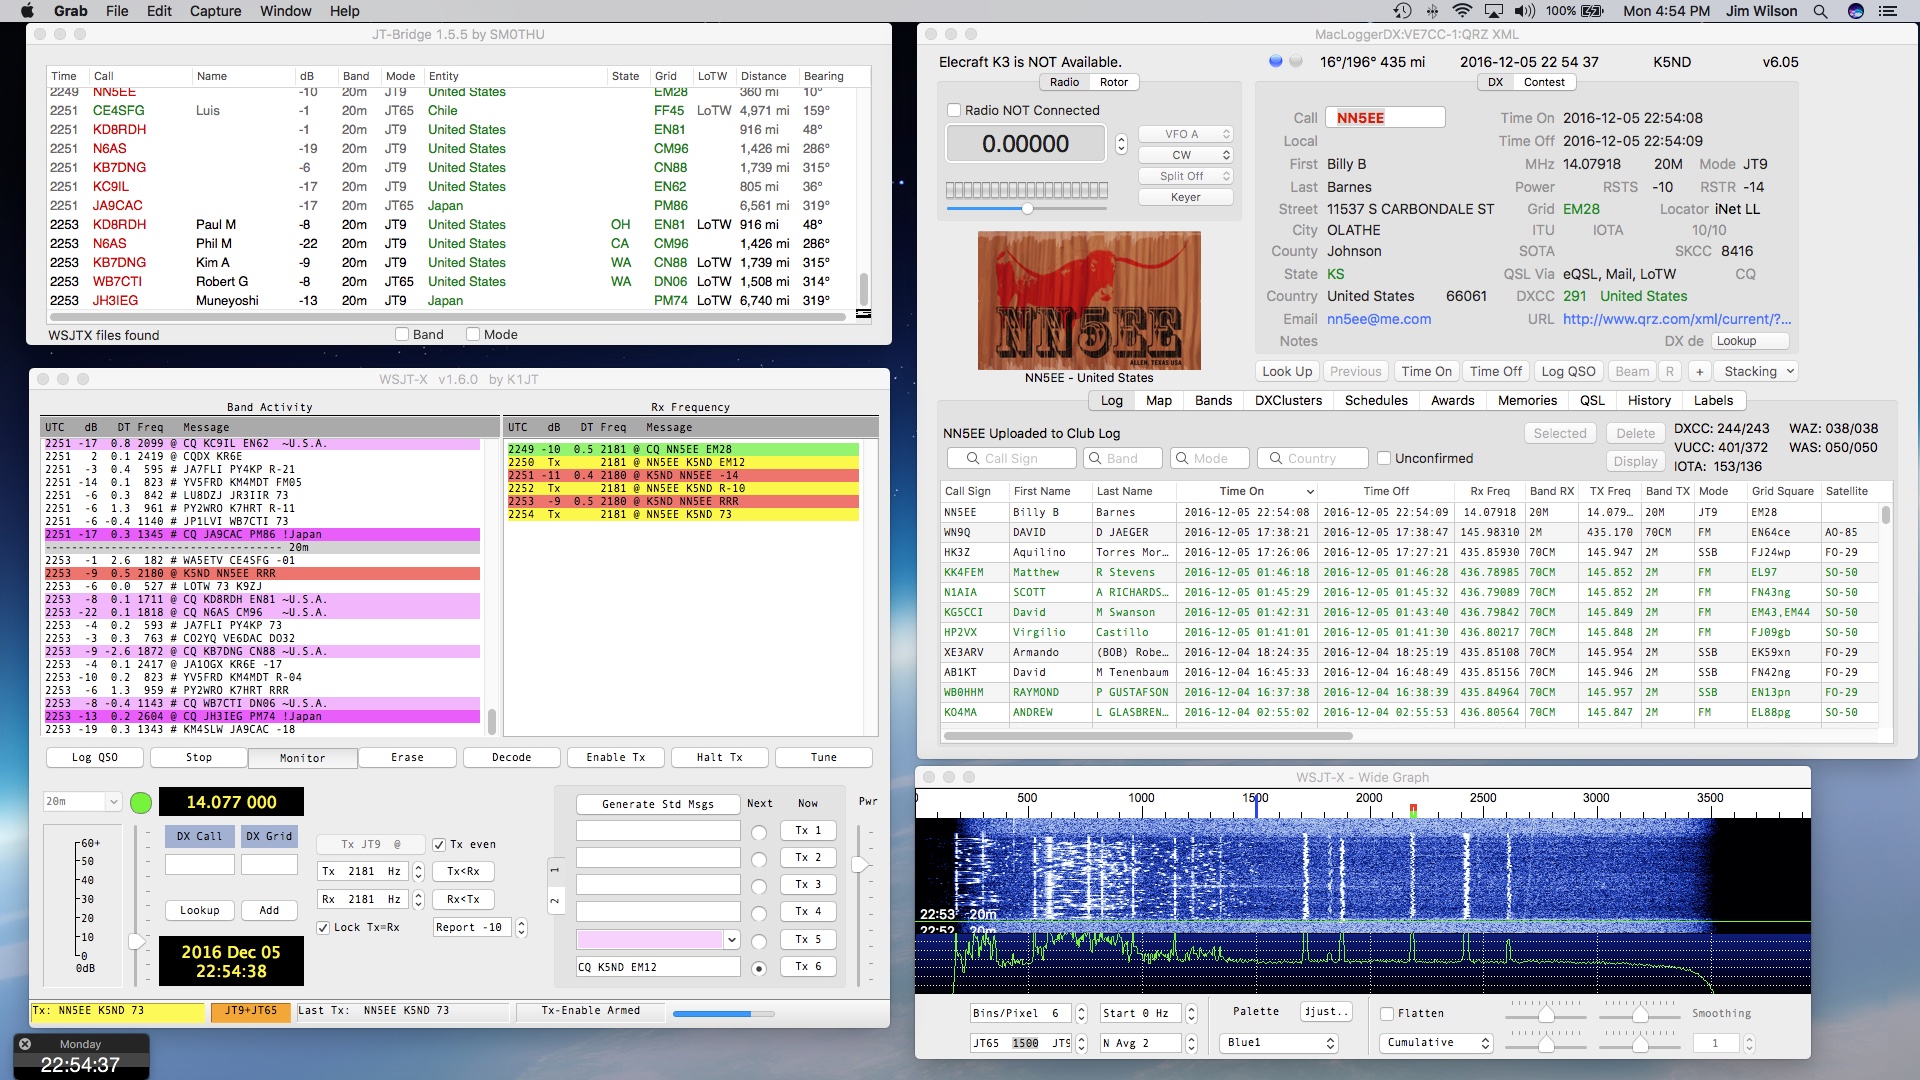Open Spotlight search icon

(x=1821, y=11)
